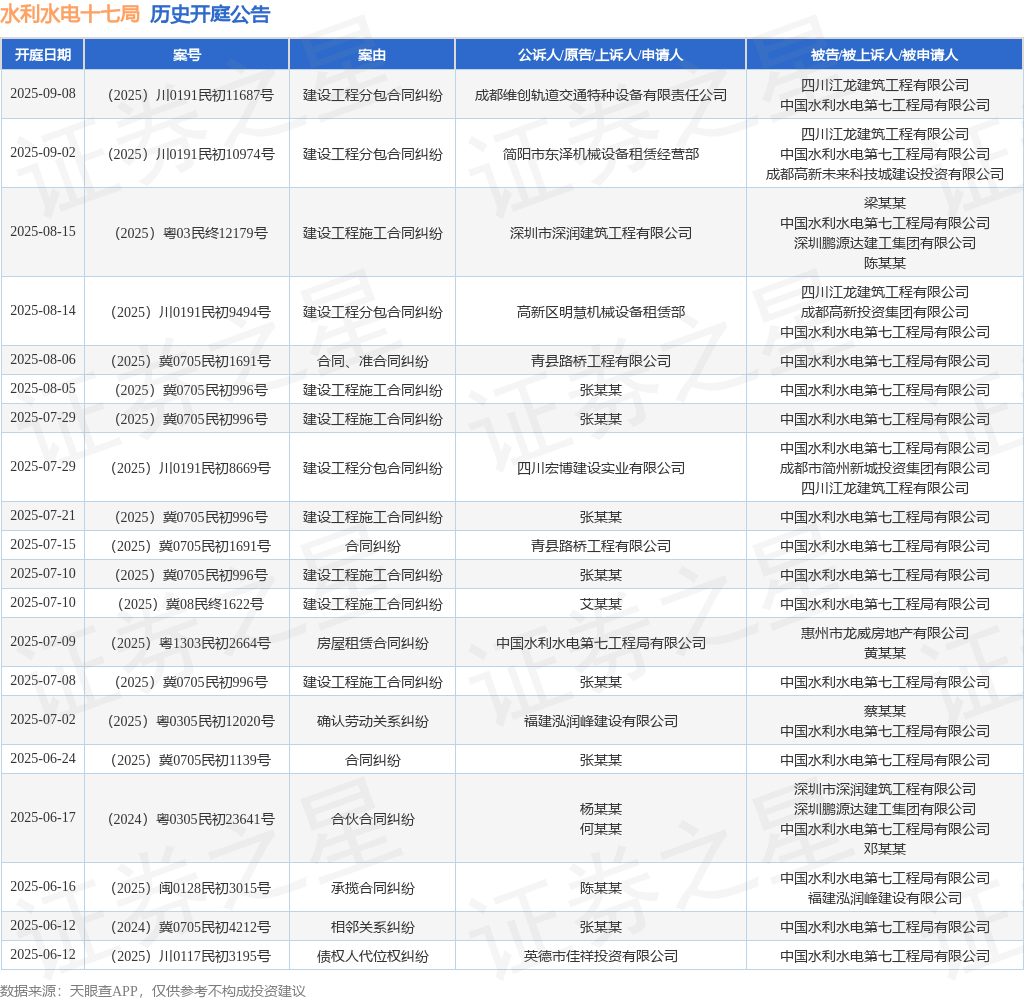Click defendant 惠州市龙威房地产有限公司
Image resolution: width=1024 pixels, height=1000 pixels.
pyautogui.click(x=884, y=633)
